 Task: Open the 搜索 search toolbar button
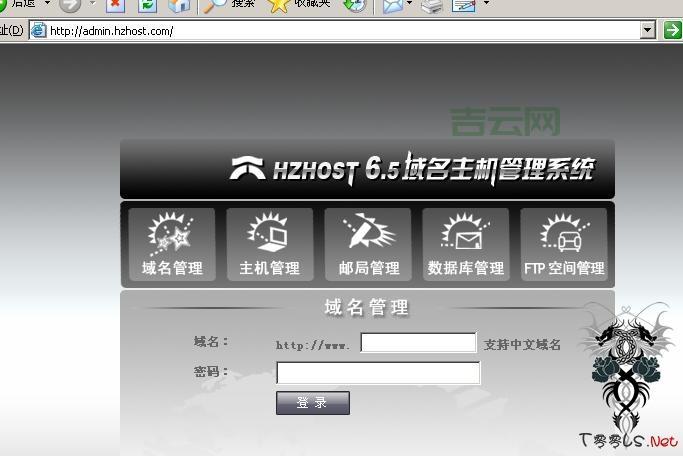point(229,5)
